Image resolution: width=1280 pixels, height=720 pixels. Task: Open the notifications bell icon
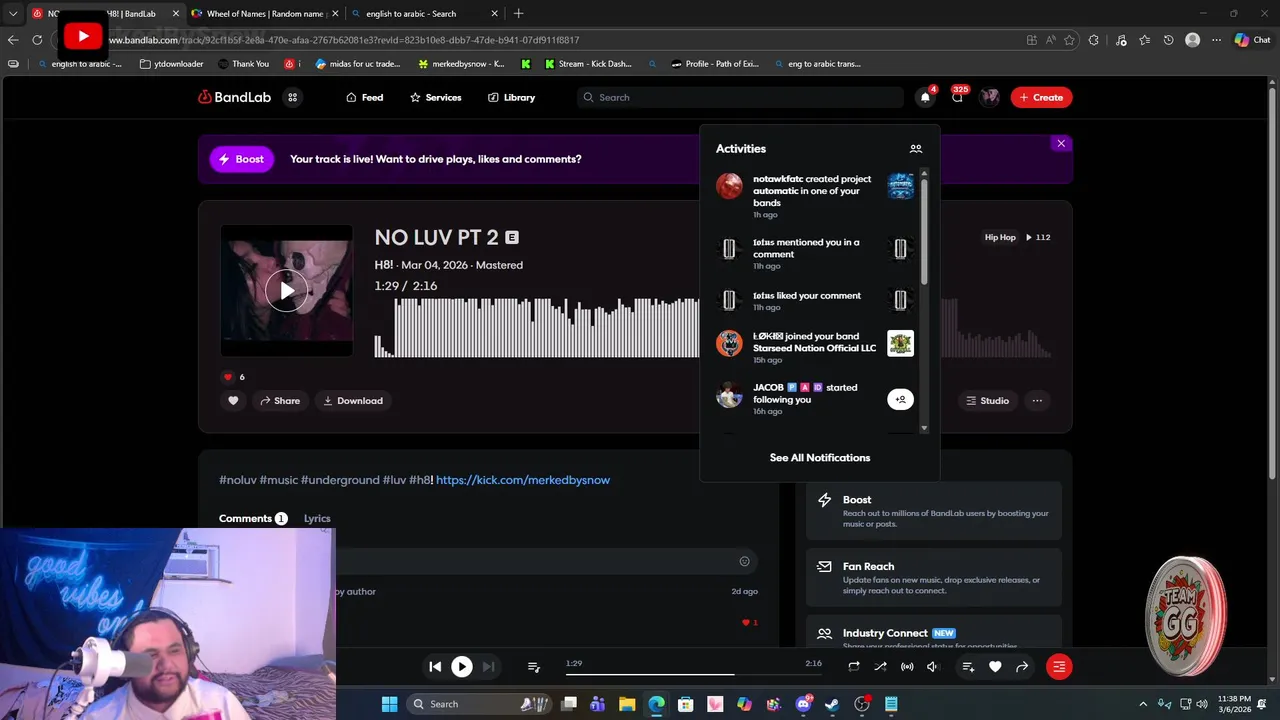coord(925,97)
